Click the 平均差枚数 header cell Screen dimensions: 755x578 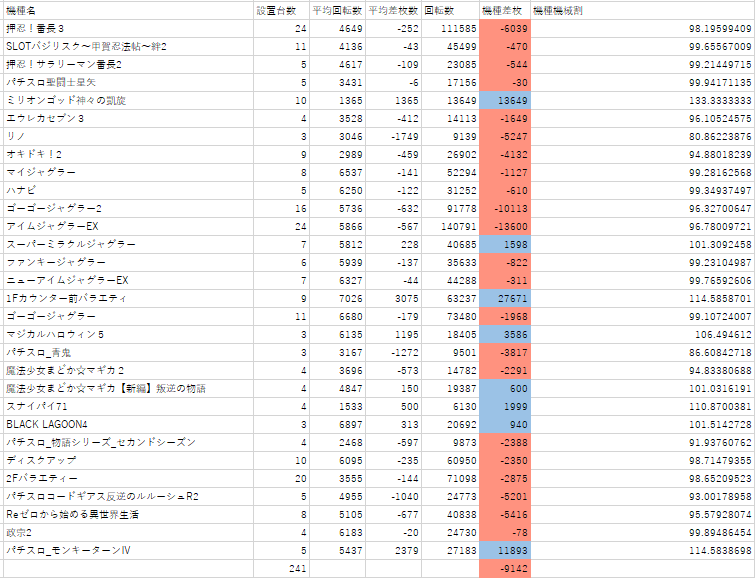[393, 11]
